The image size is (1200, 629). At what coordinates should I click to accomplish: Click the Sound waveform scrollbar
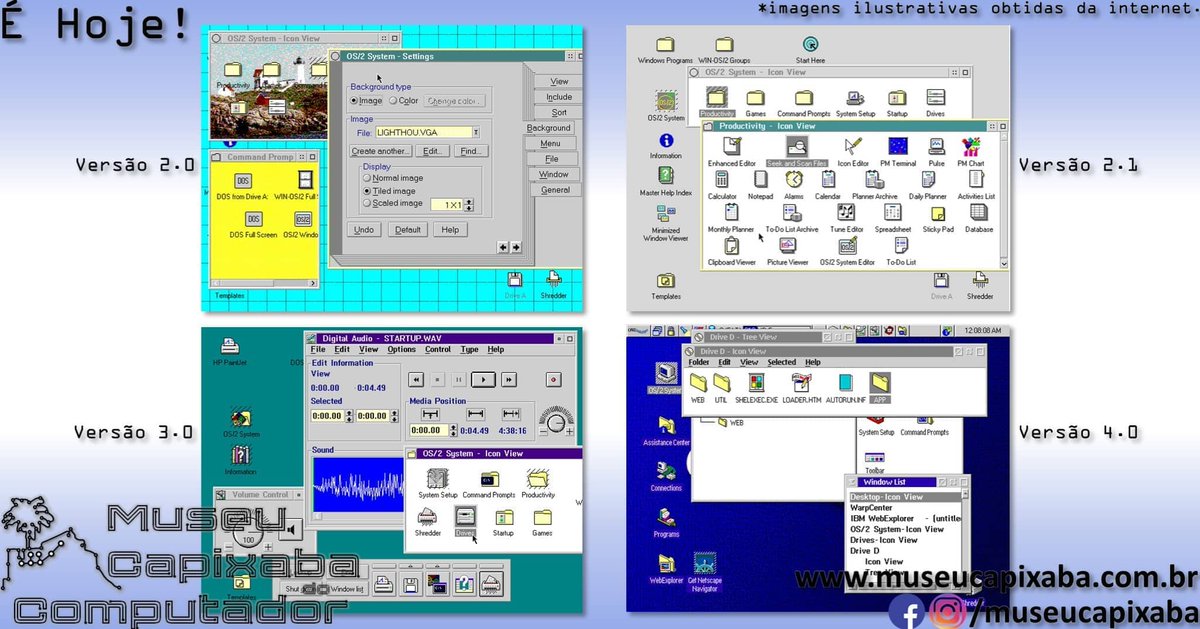coord(360,518)
